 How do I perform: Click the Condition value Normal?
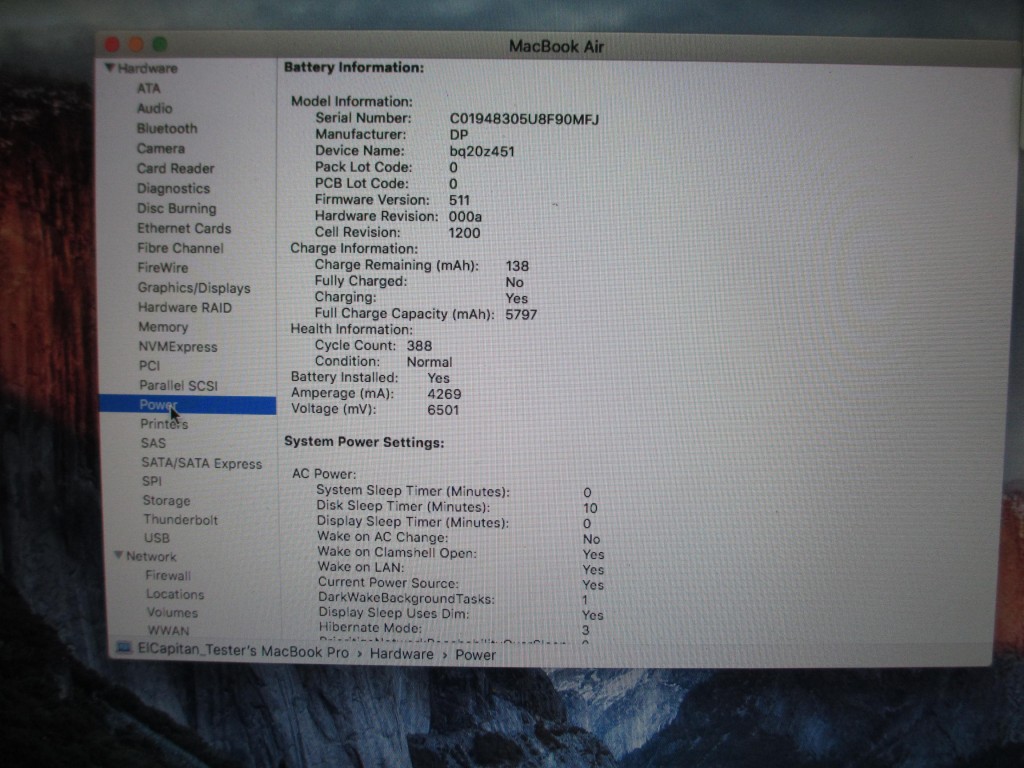[429, 362]
